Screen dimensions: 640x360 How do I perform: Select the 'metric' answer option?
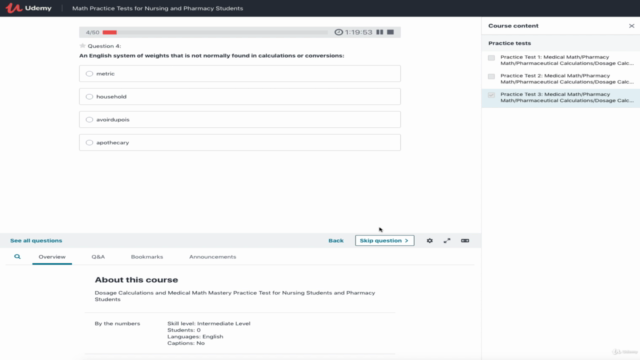click(x=240, y=73)
